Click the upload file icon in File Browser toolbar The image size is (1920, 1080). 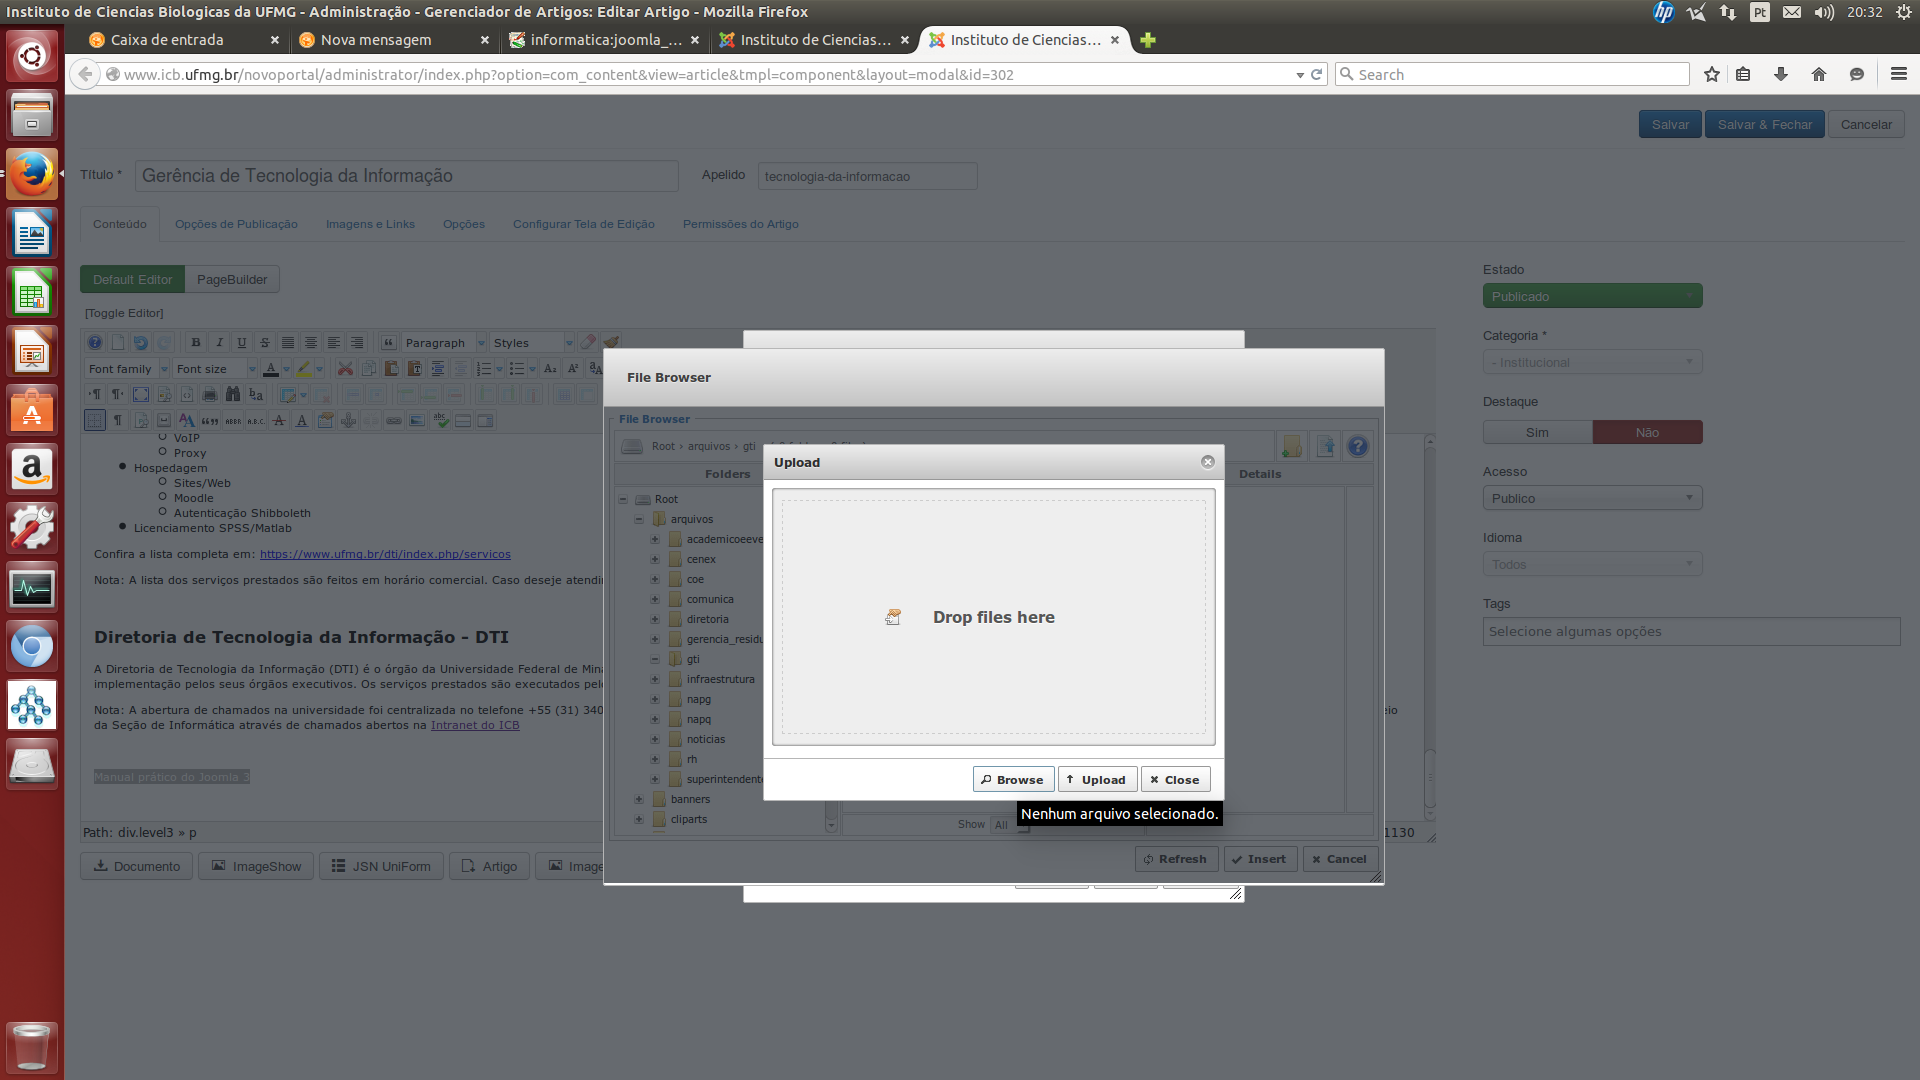coord(1325,446)
